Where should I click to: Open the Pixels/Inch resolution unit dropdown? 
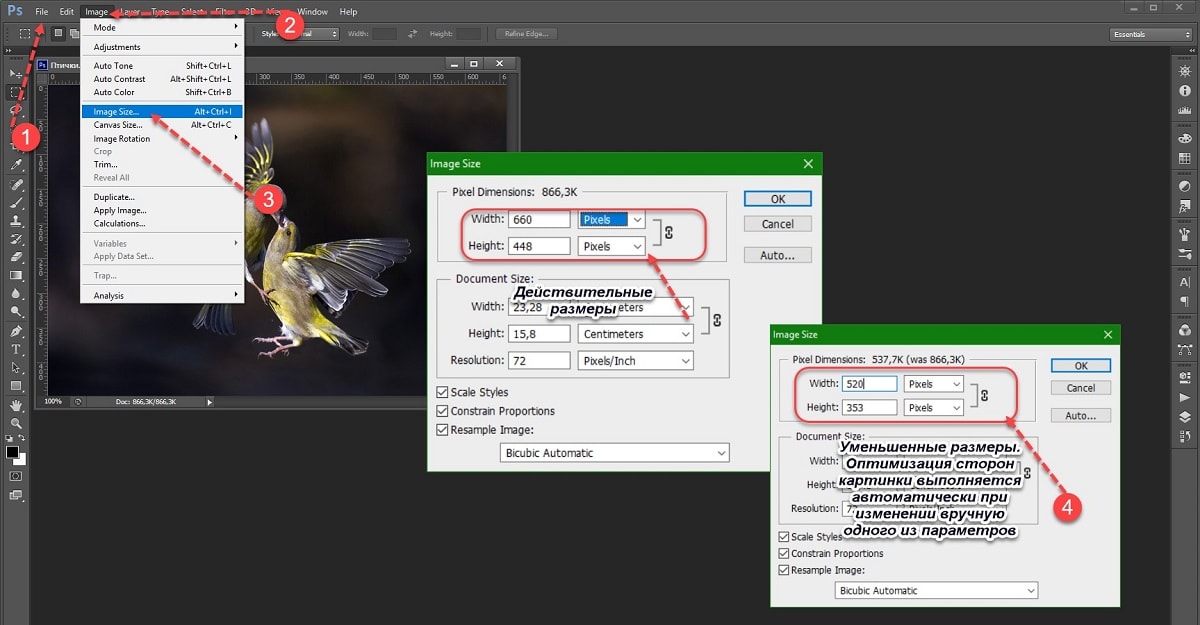(x=636, y=360)
